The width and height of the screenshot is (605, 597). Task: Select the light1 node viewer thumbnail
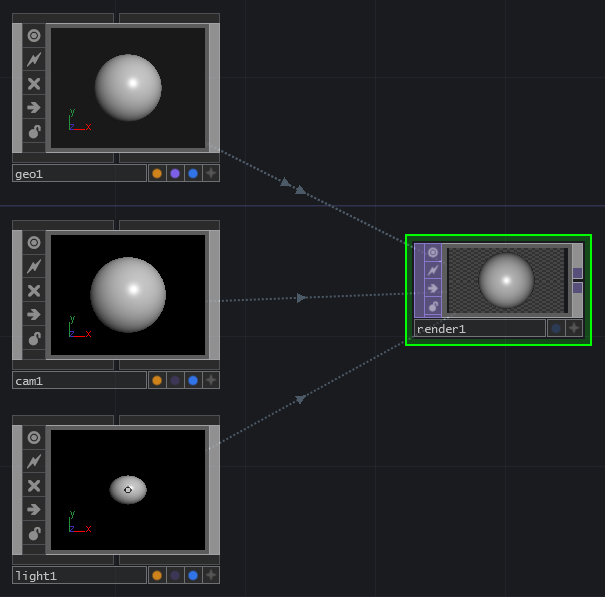point(128,491)
